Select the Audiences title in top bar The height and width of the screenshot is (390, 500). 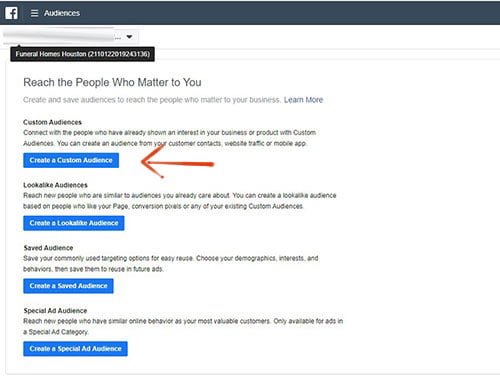coord(62,13)
